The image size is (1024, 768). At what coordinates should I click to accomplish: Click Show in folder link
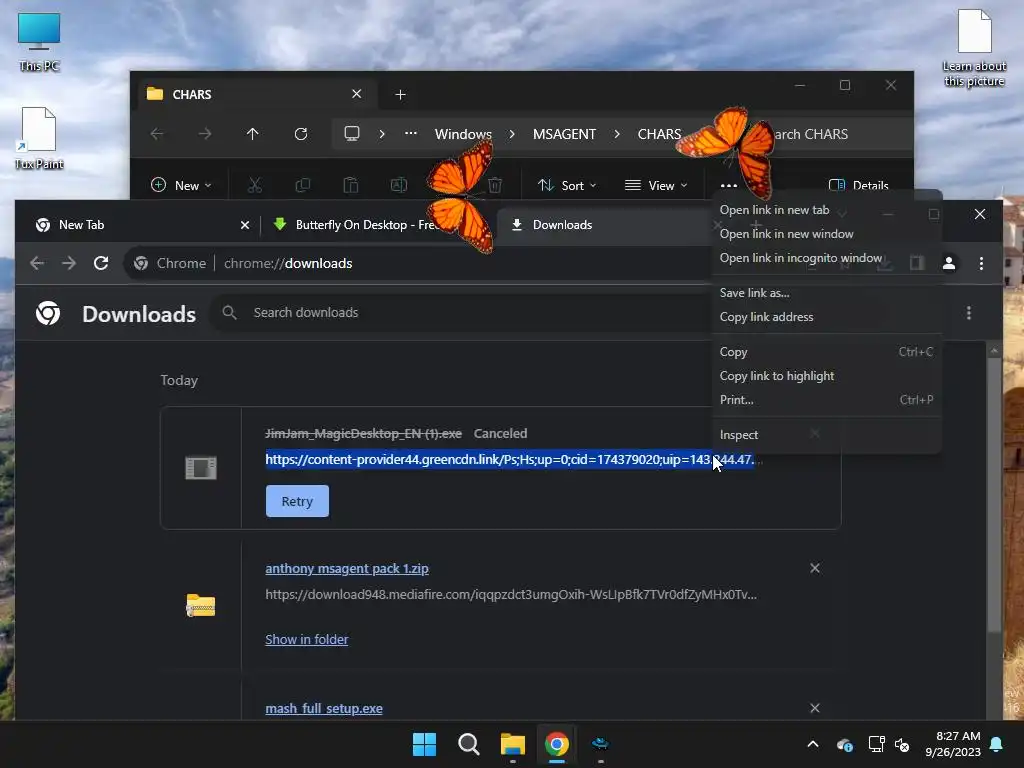[306, 639]
